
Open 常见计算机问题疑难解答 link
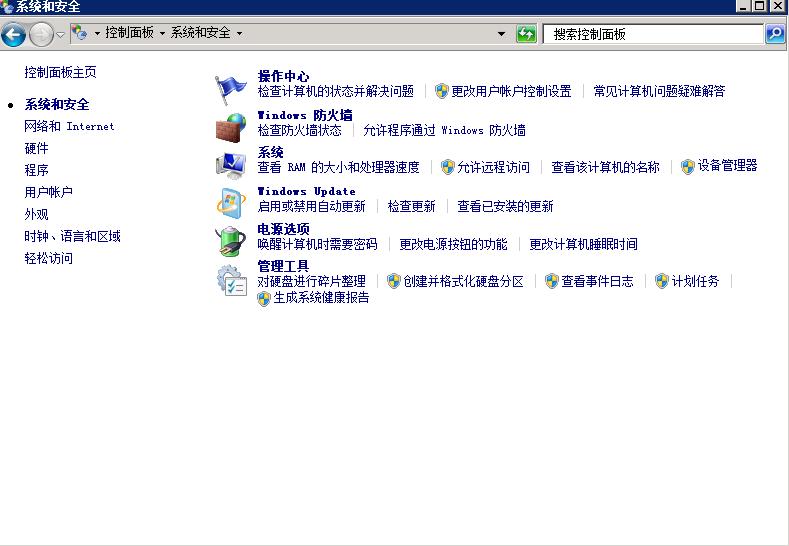(x=659, y=92)
